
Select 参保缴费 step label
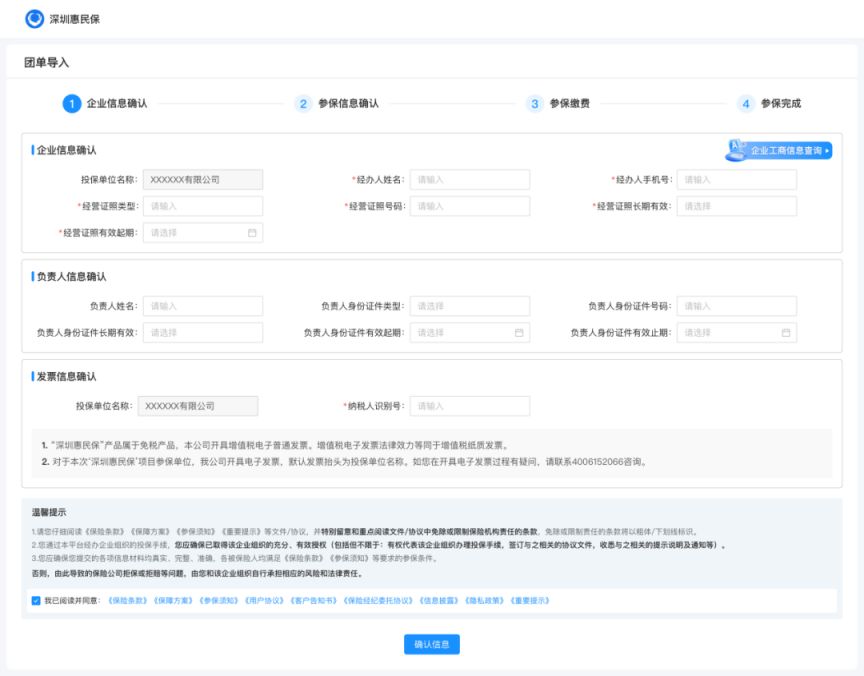tap(570, 104)
